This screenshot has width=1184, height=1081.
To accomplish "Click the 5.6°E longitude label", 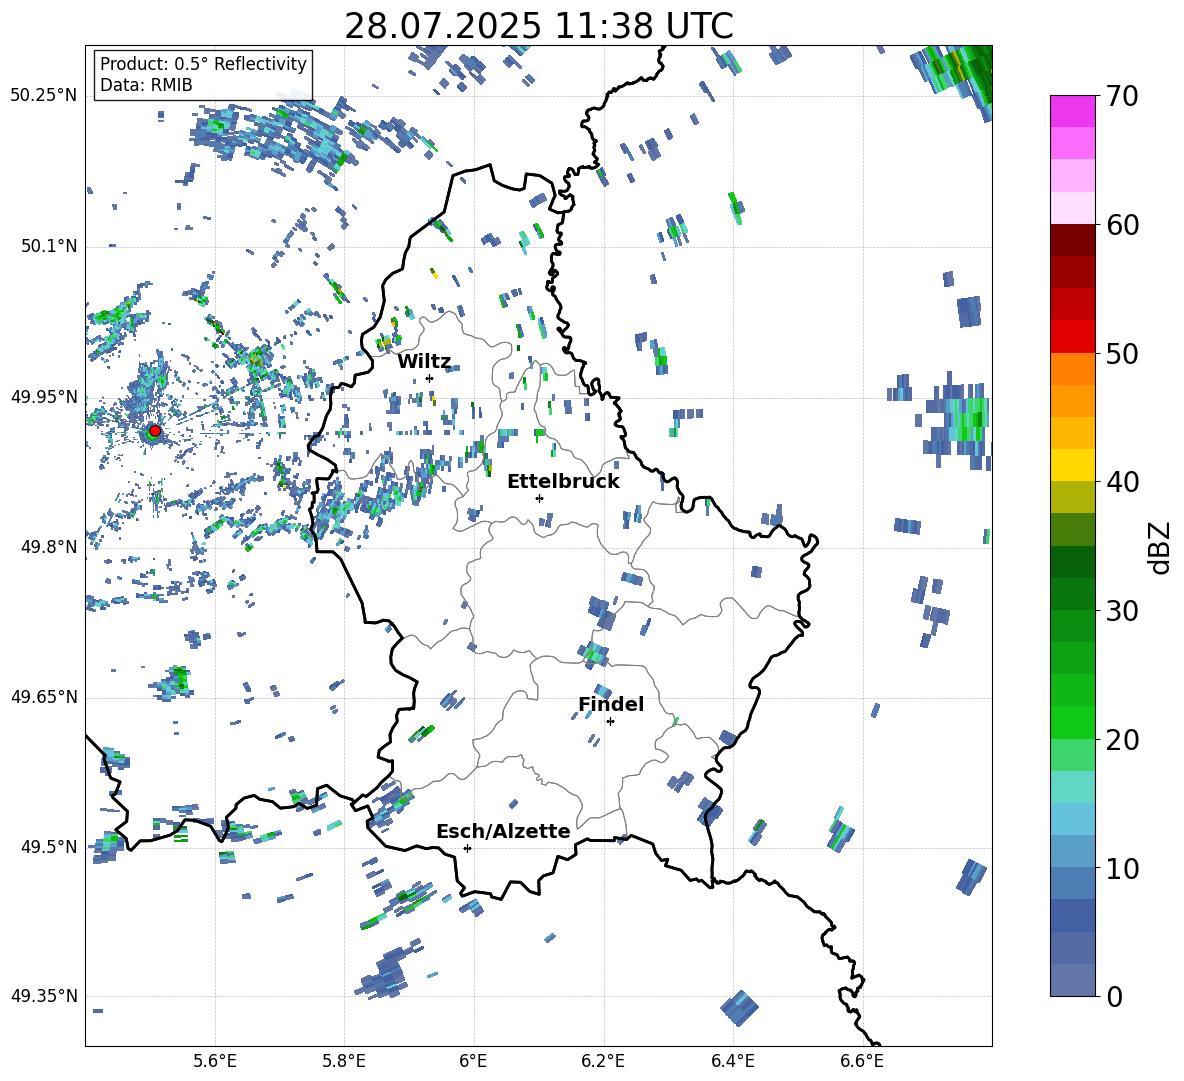I will [215, 1061].
